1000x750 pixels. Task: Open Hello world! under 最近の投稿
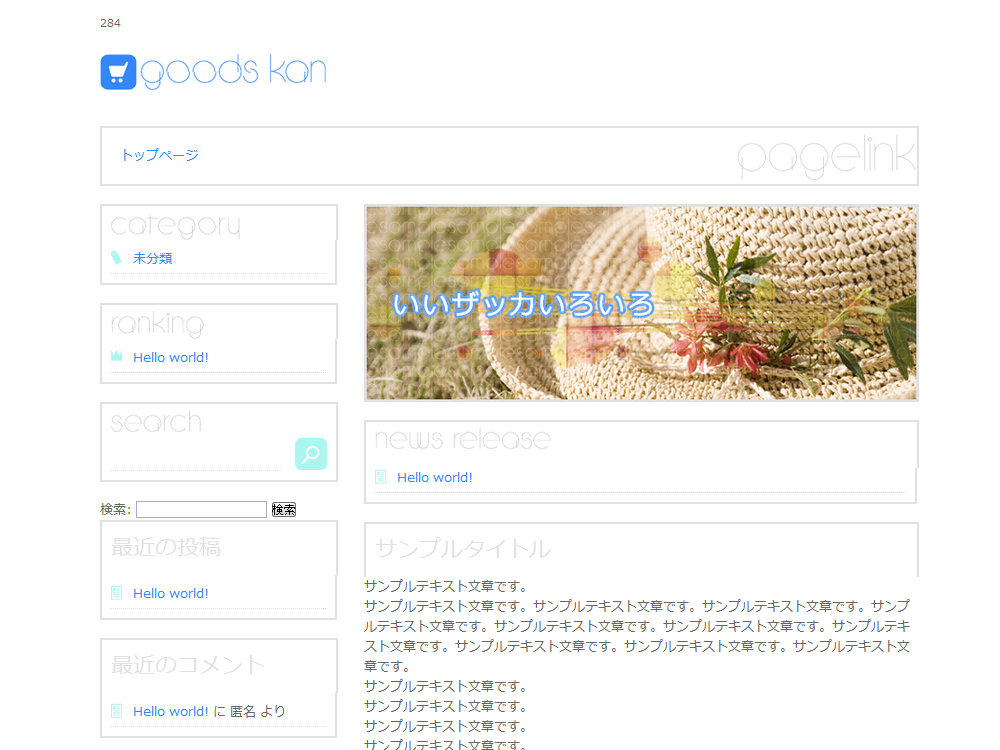coord(170,593)
